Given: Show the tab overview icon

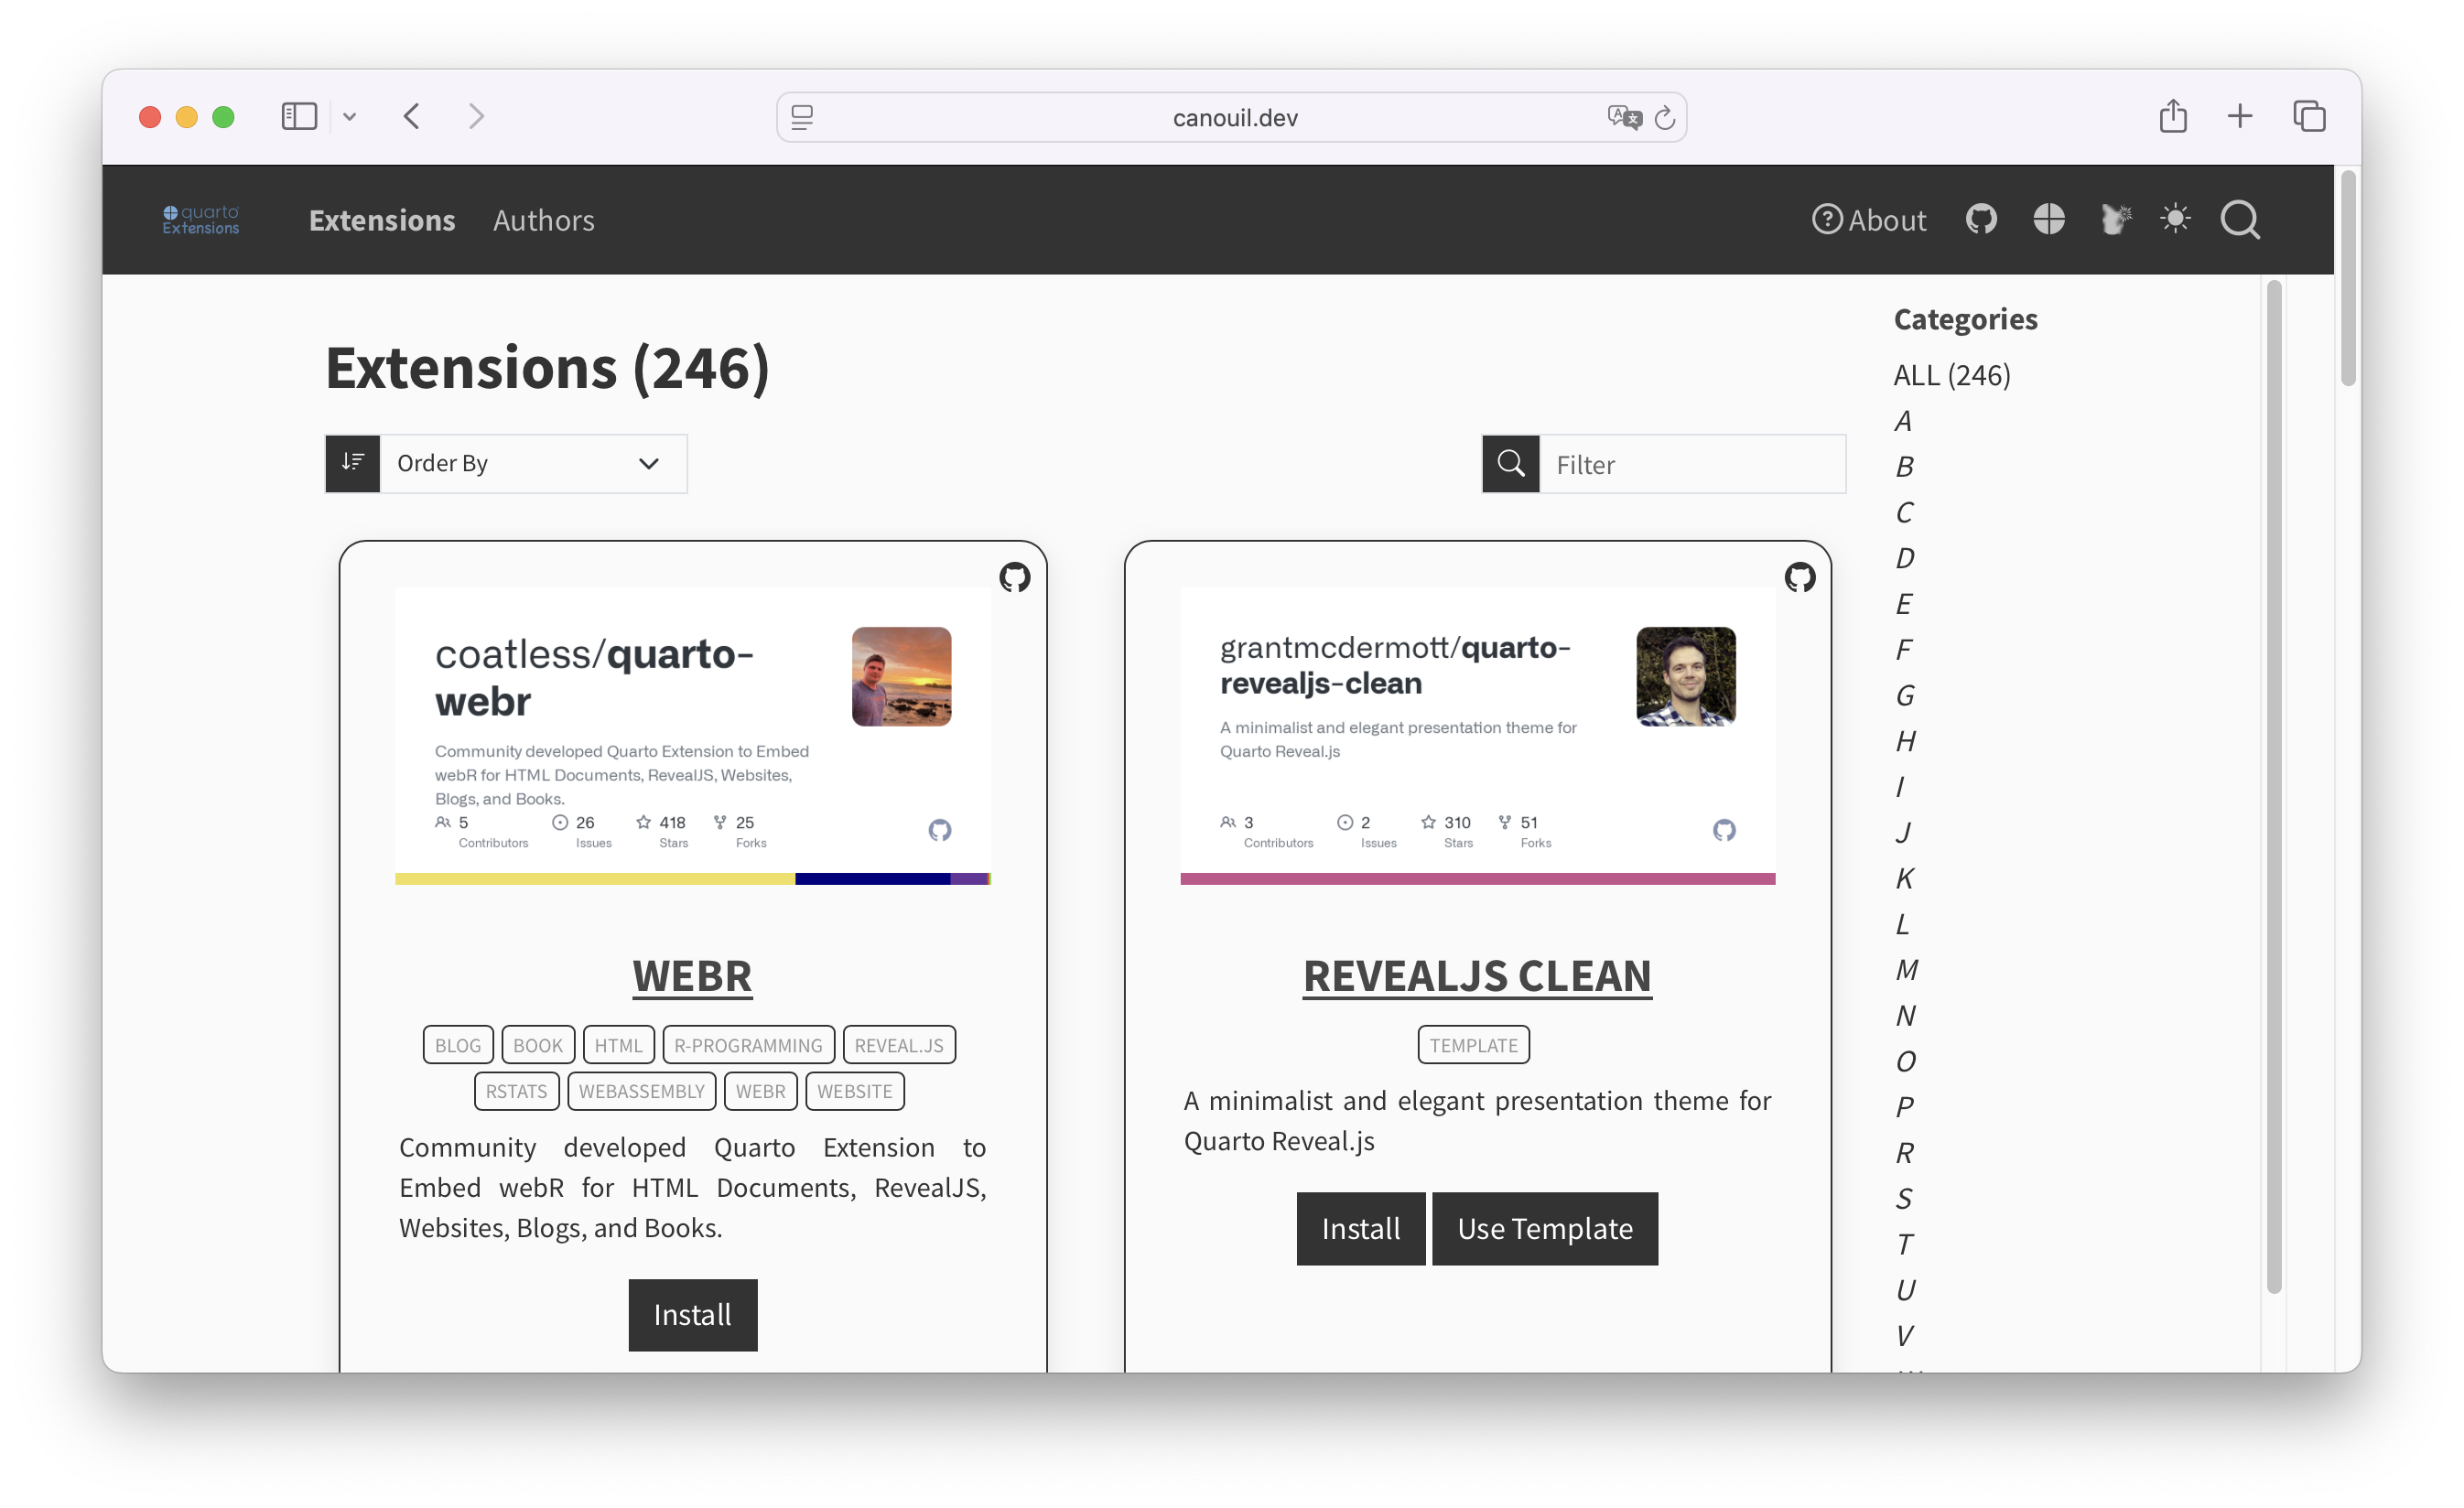Looking at the screenshot, I should [2309, 116].
